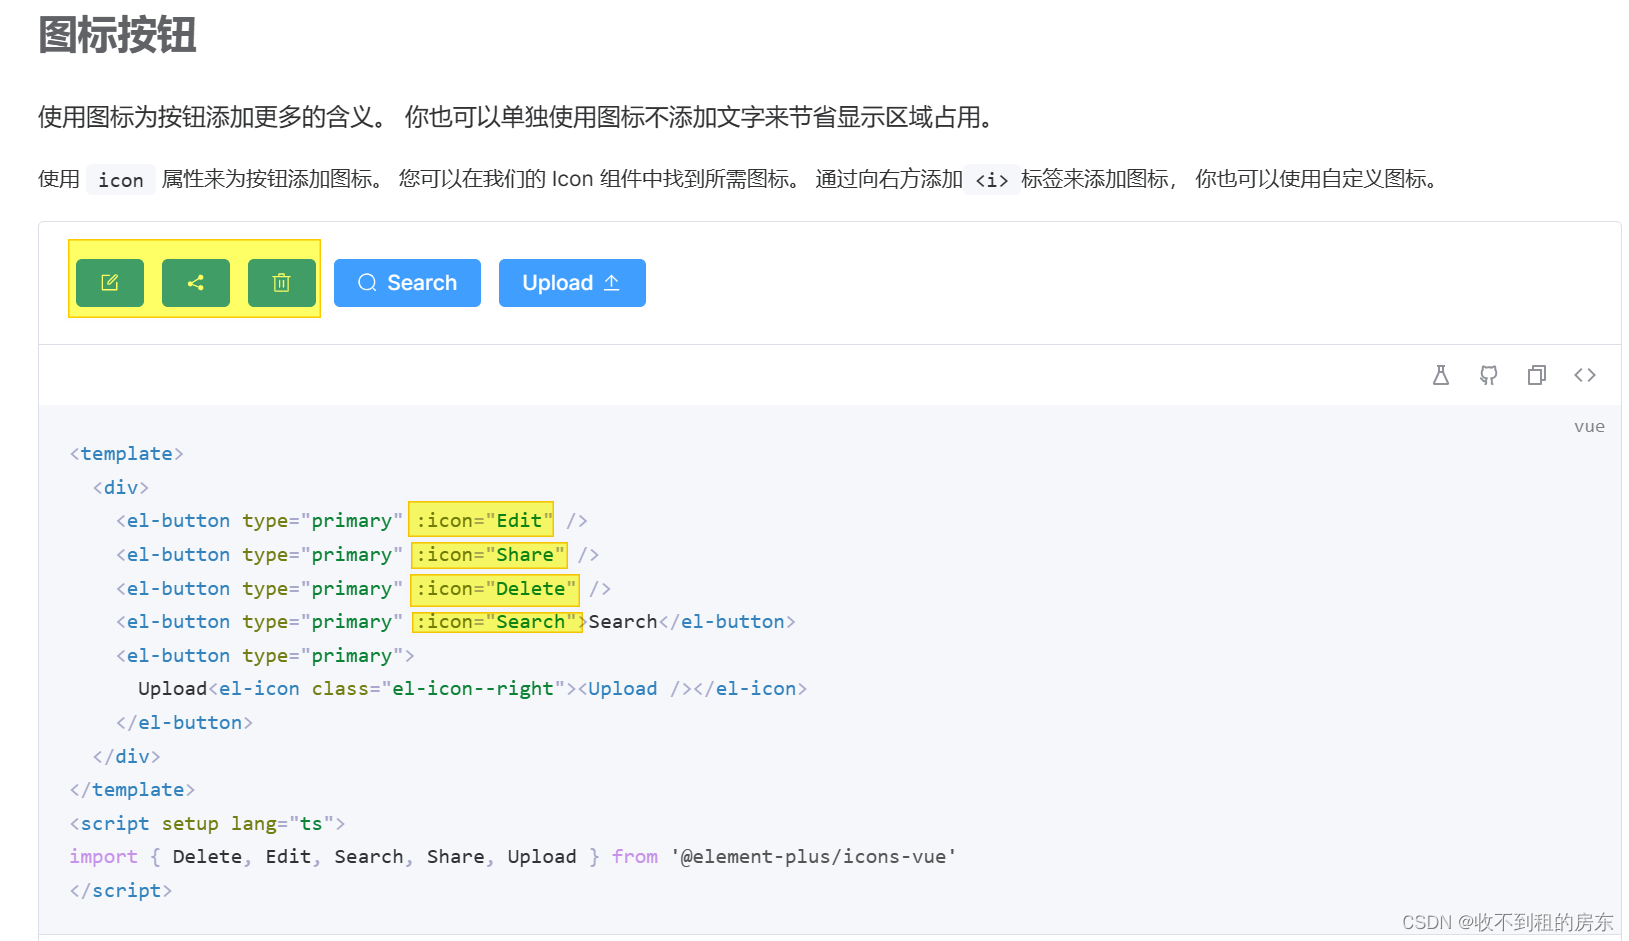
Task: Click the opening <div> code line
Action: click(121, 488)
